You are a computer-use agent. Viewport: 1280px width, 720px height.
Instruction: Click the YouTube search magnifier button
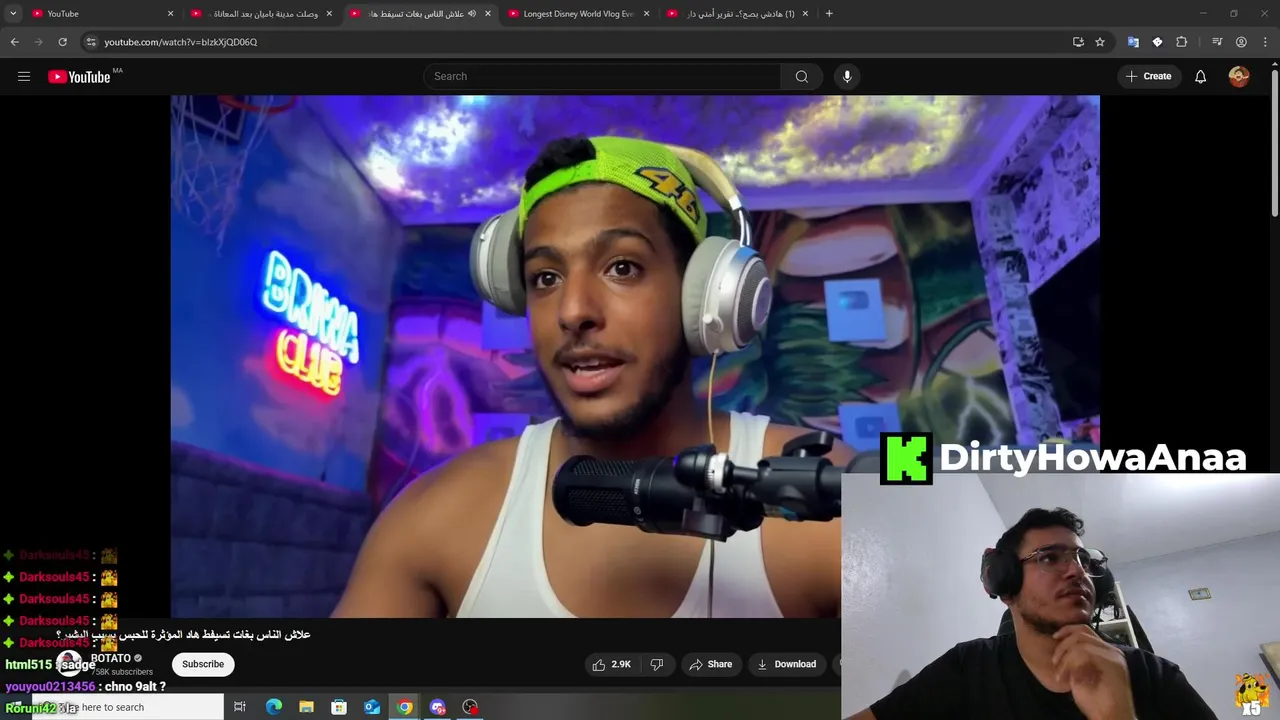801,76
